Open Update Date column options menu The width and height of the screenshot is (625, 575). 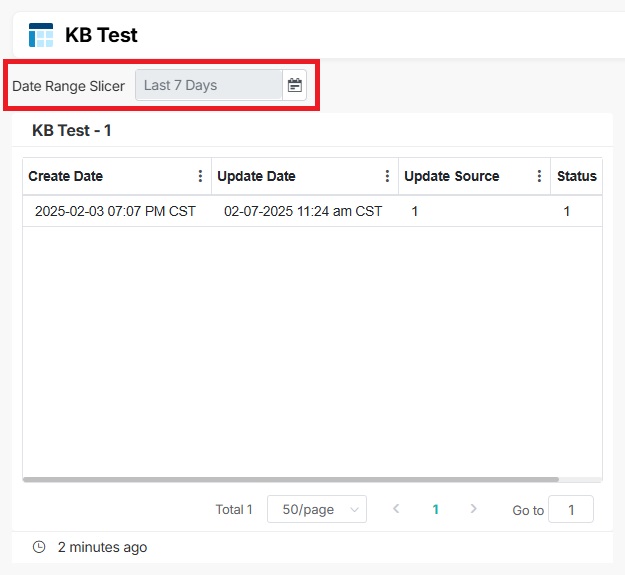click(387, 176)
